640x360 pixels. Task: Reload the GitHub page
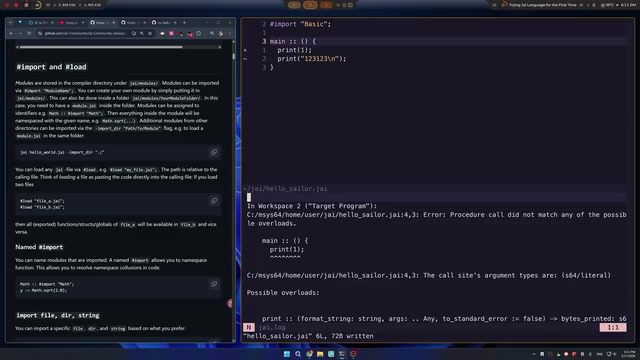[x=29, y=33]
